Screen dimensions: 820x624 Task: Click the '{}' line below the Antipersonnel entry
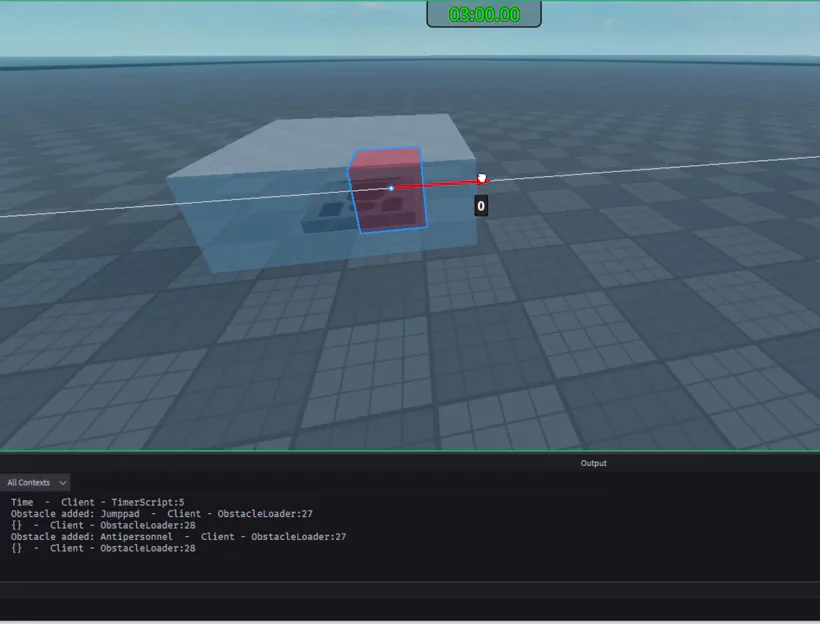click(103, 548)
